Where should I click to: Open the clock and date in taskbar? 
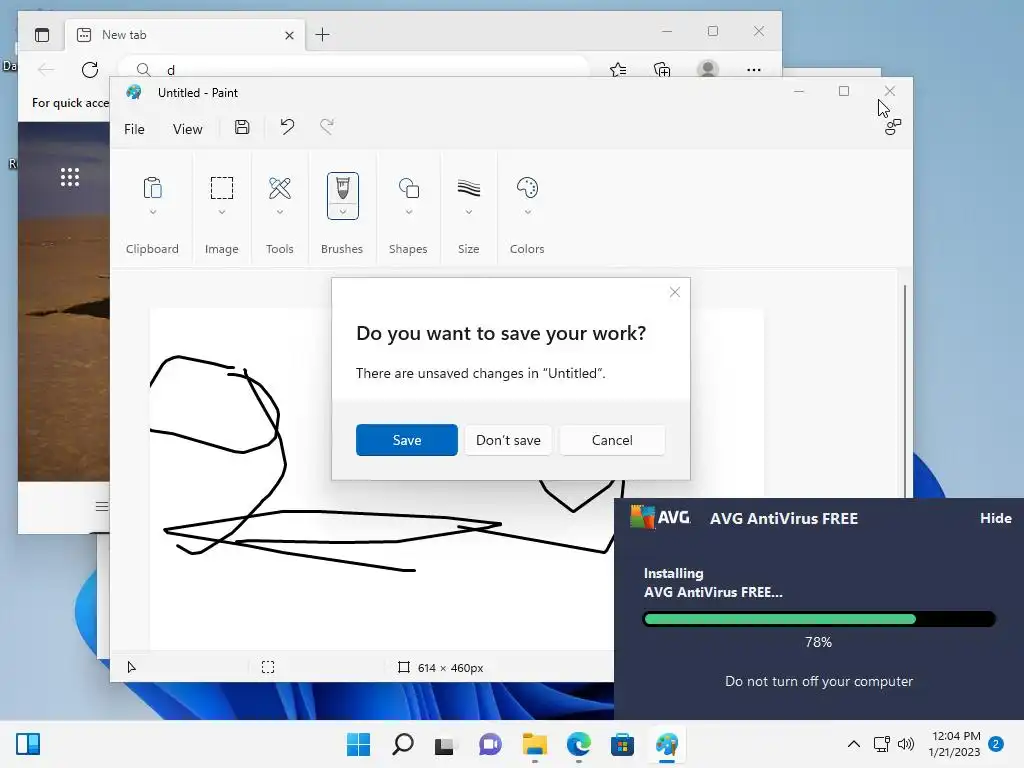pyautogui.click(x=955, y=744)
